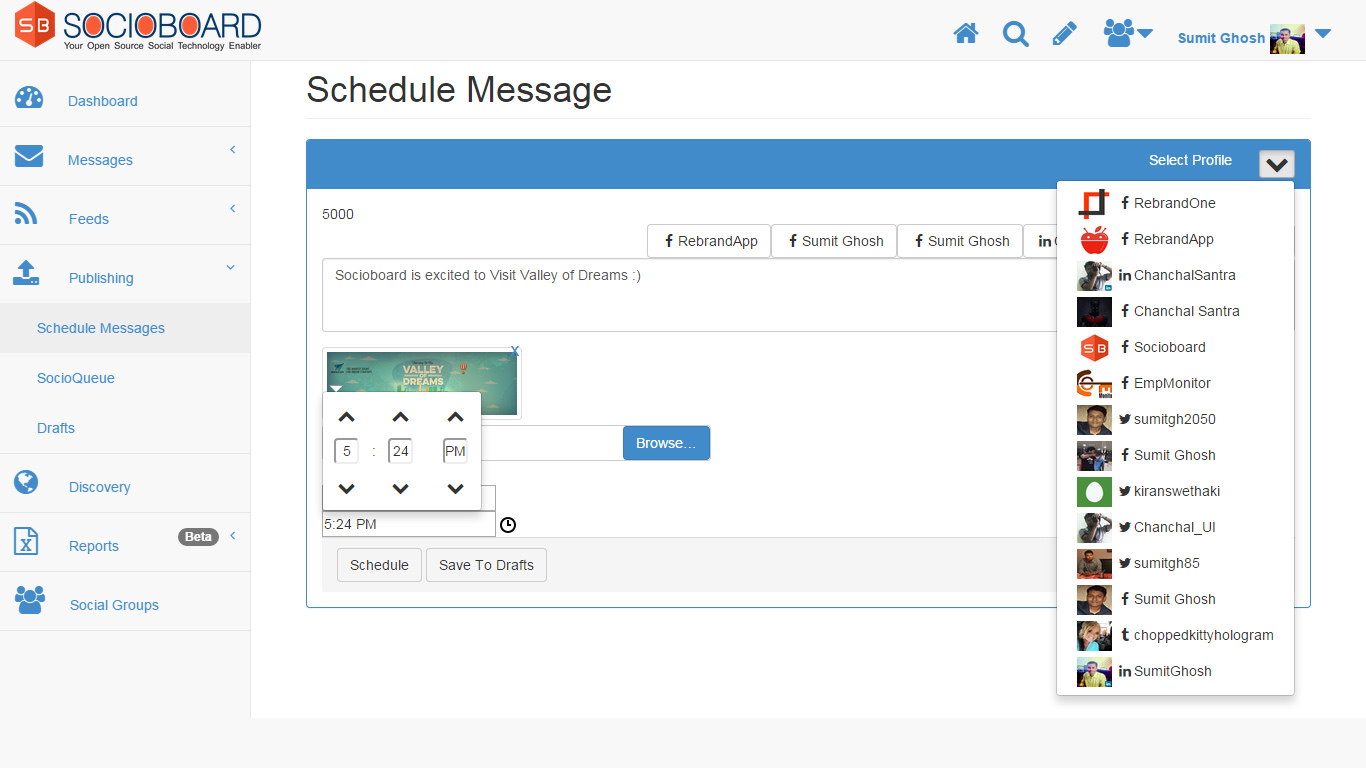Image resolution: width=1366 pixels, height=768 pixels.
Task: Select RebrandApp profile in dropdown list
Action: click(1175, 239)
